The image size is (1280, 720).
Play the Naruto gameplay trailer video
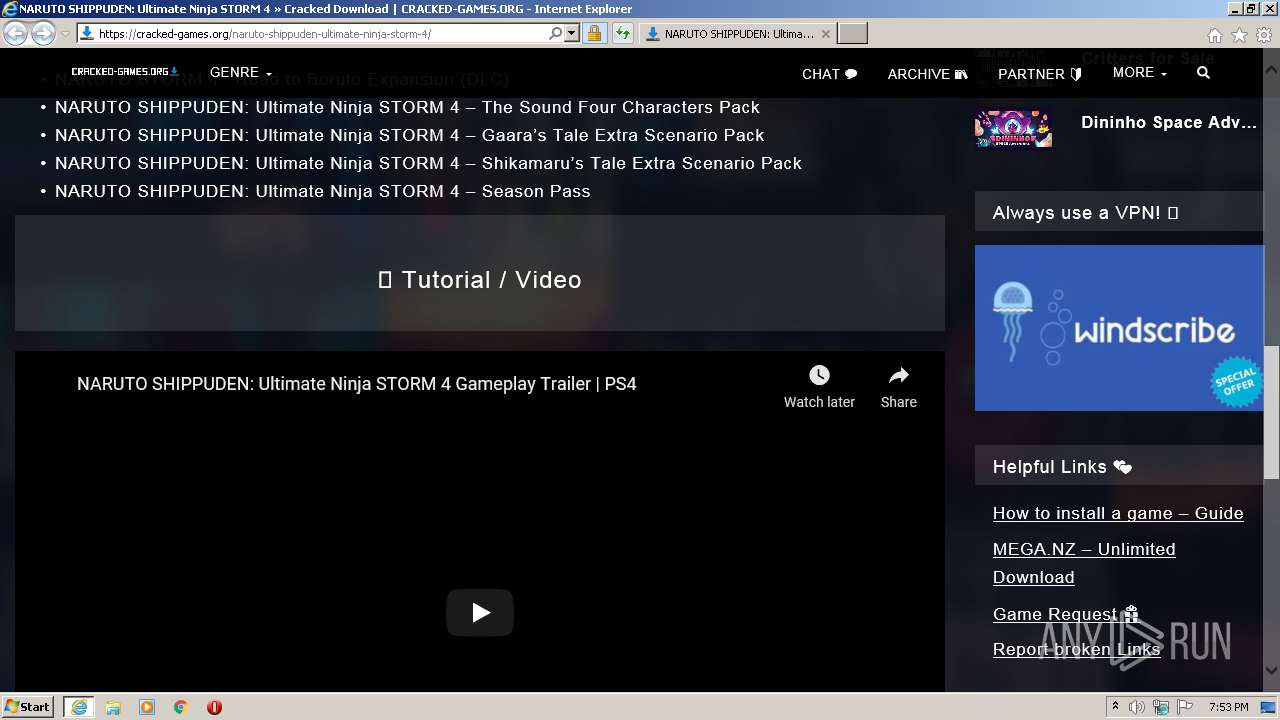[x=480, y=612]
